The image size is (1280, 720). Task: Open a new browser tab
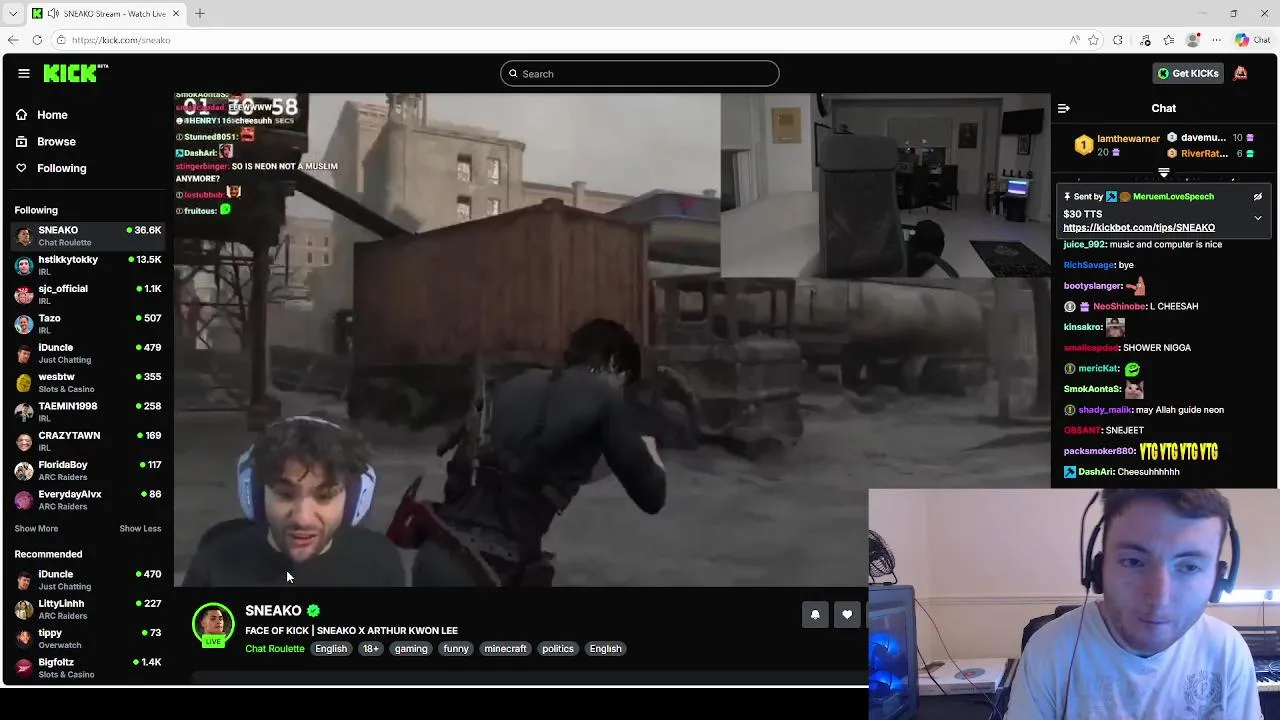199,14
